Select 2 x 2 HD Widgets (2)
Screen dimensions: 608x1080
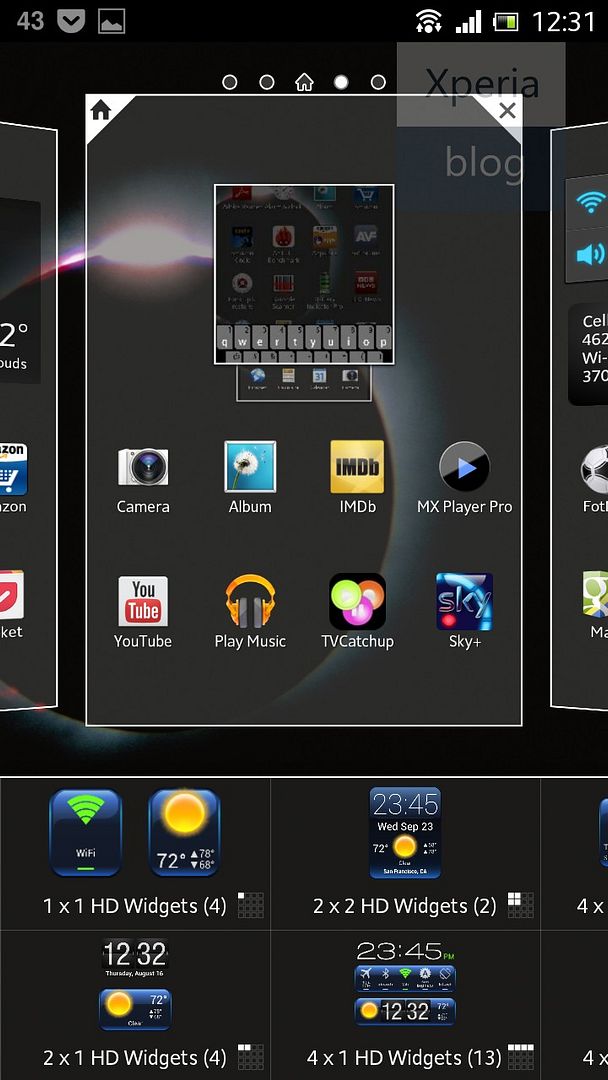coord(405,906)
